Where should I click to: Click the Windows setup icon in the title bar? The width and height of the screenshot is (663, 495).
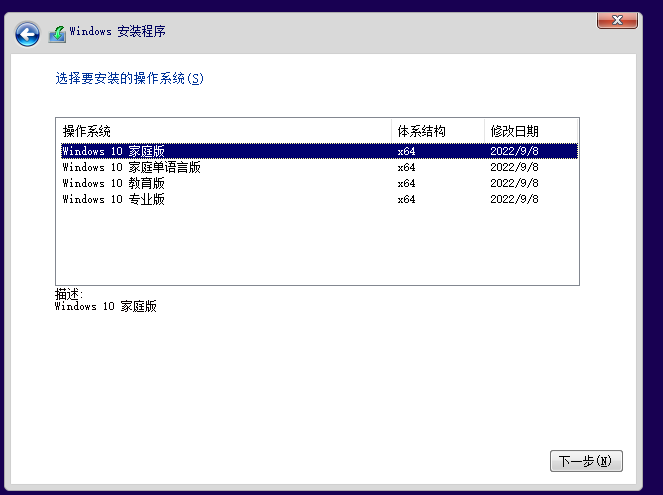click(57, 34)
